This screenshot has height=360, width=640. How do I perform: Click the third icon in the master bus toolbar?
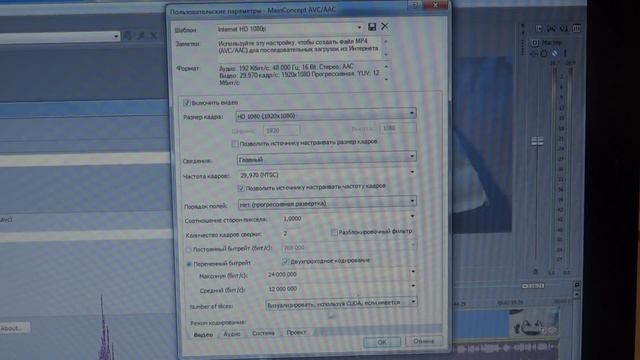tap(564, 29)
